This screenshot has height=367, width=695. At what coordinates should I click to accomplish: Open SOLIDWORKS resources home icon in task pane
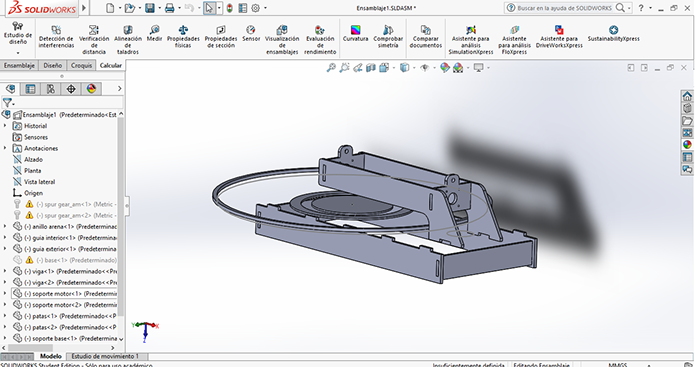point(687,96)
